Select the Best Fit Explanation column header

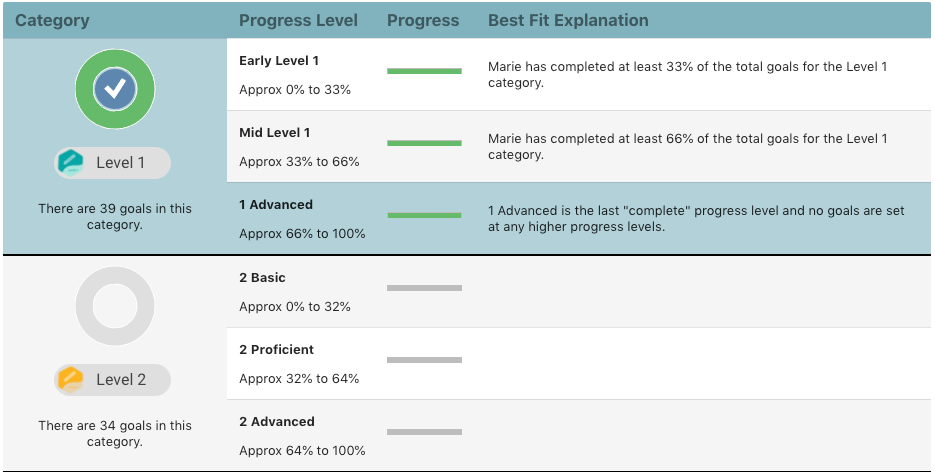[567, 20]
